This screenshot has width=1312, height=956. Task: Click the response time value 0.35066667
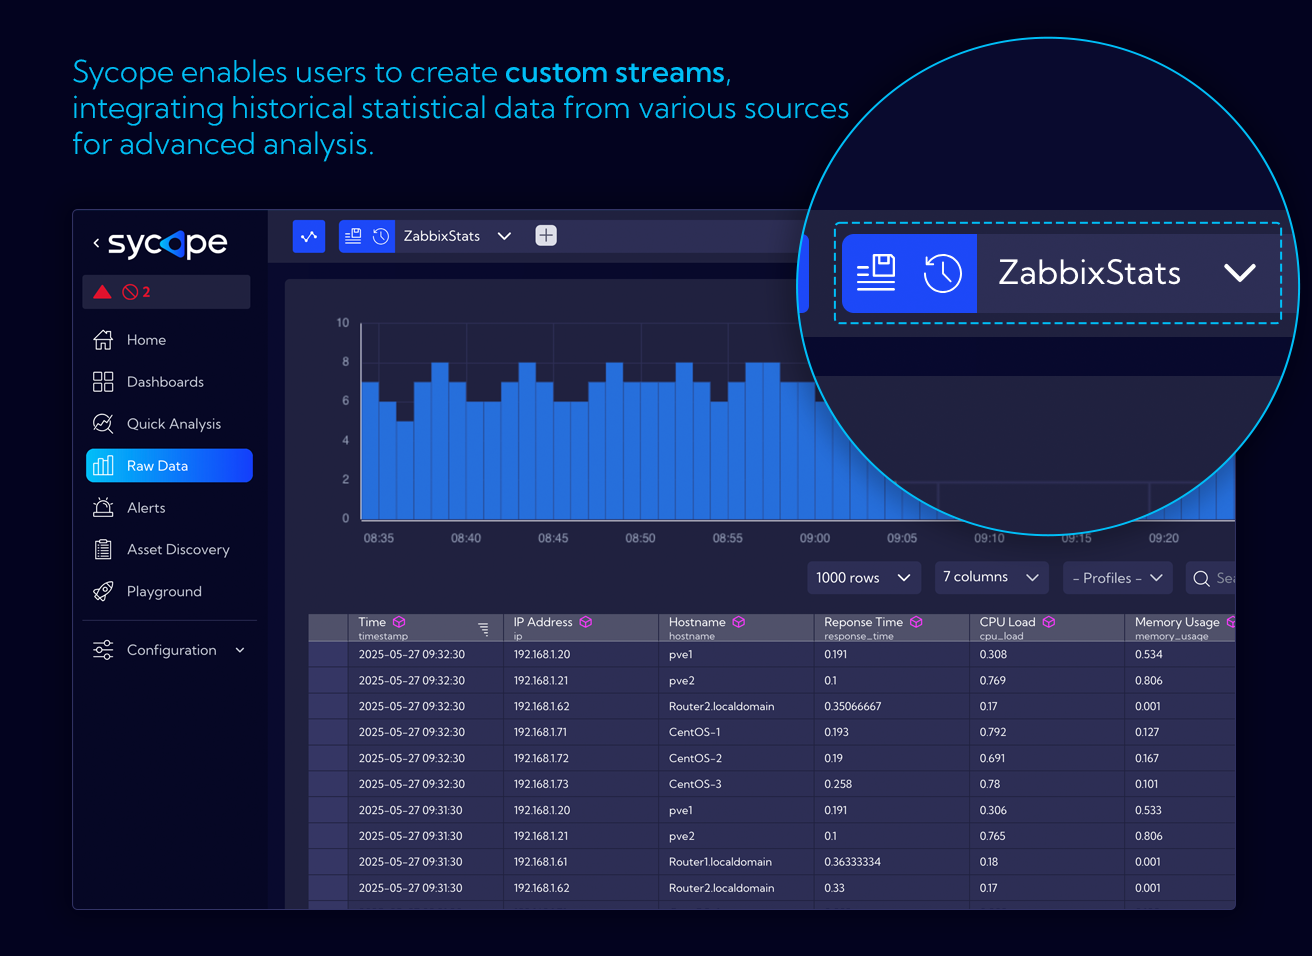click(x=852, y=706)
